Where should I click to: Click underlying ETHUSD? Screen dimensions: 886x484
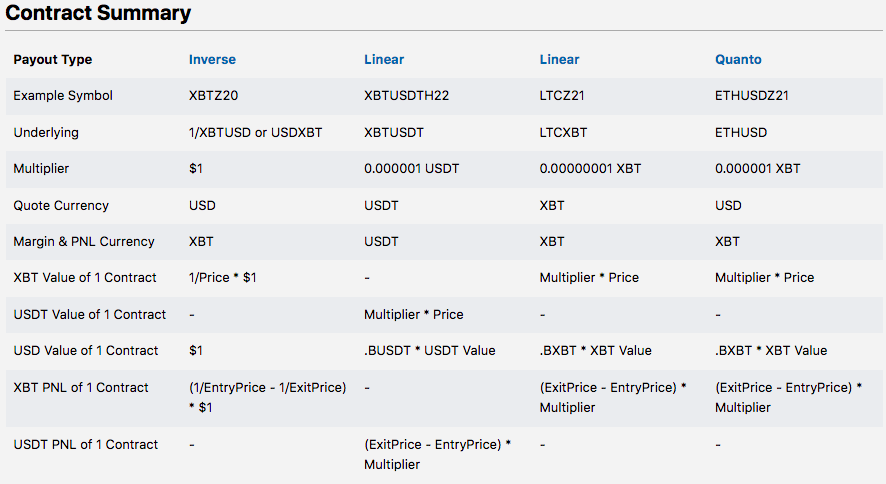tap(741, 133)
